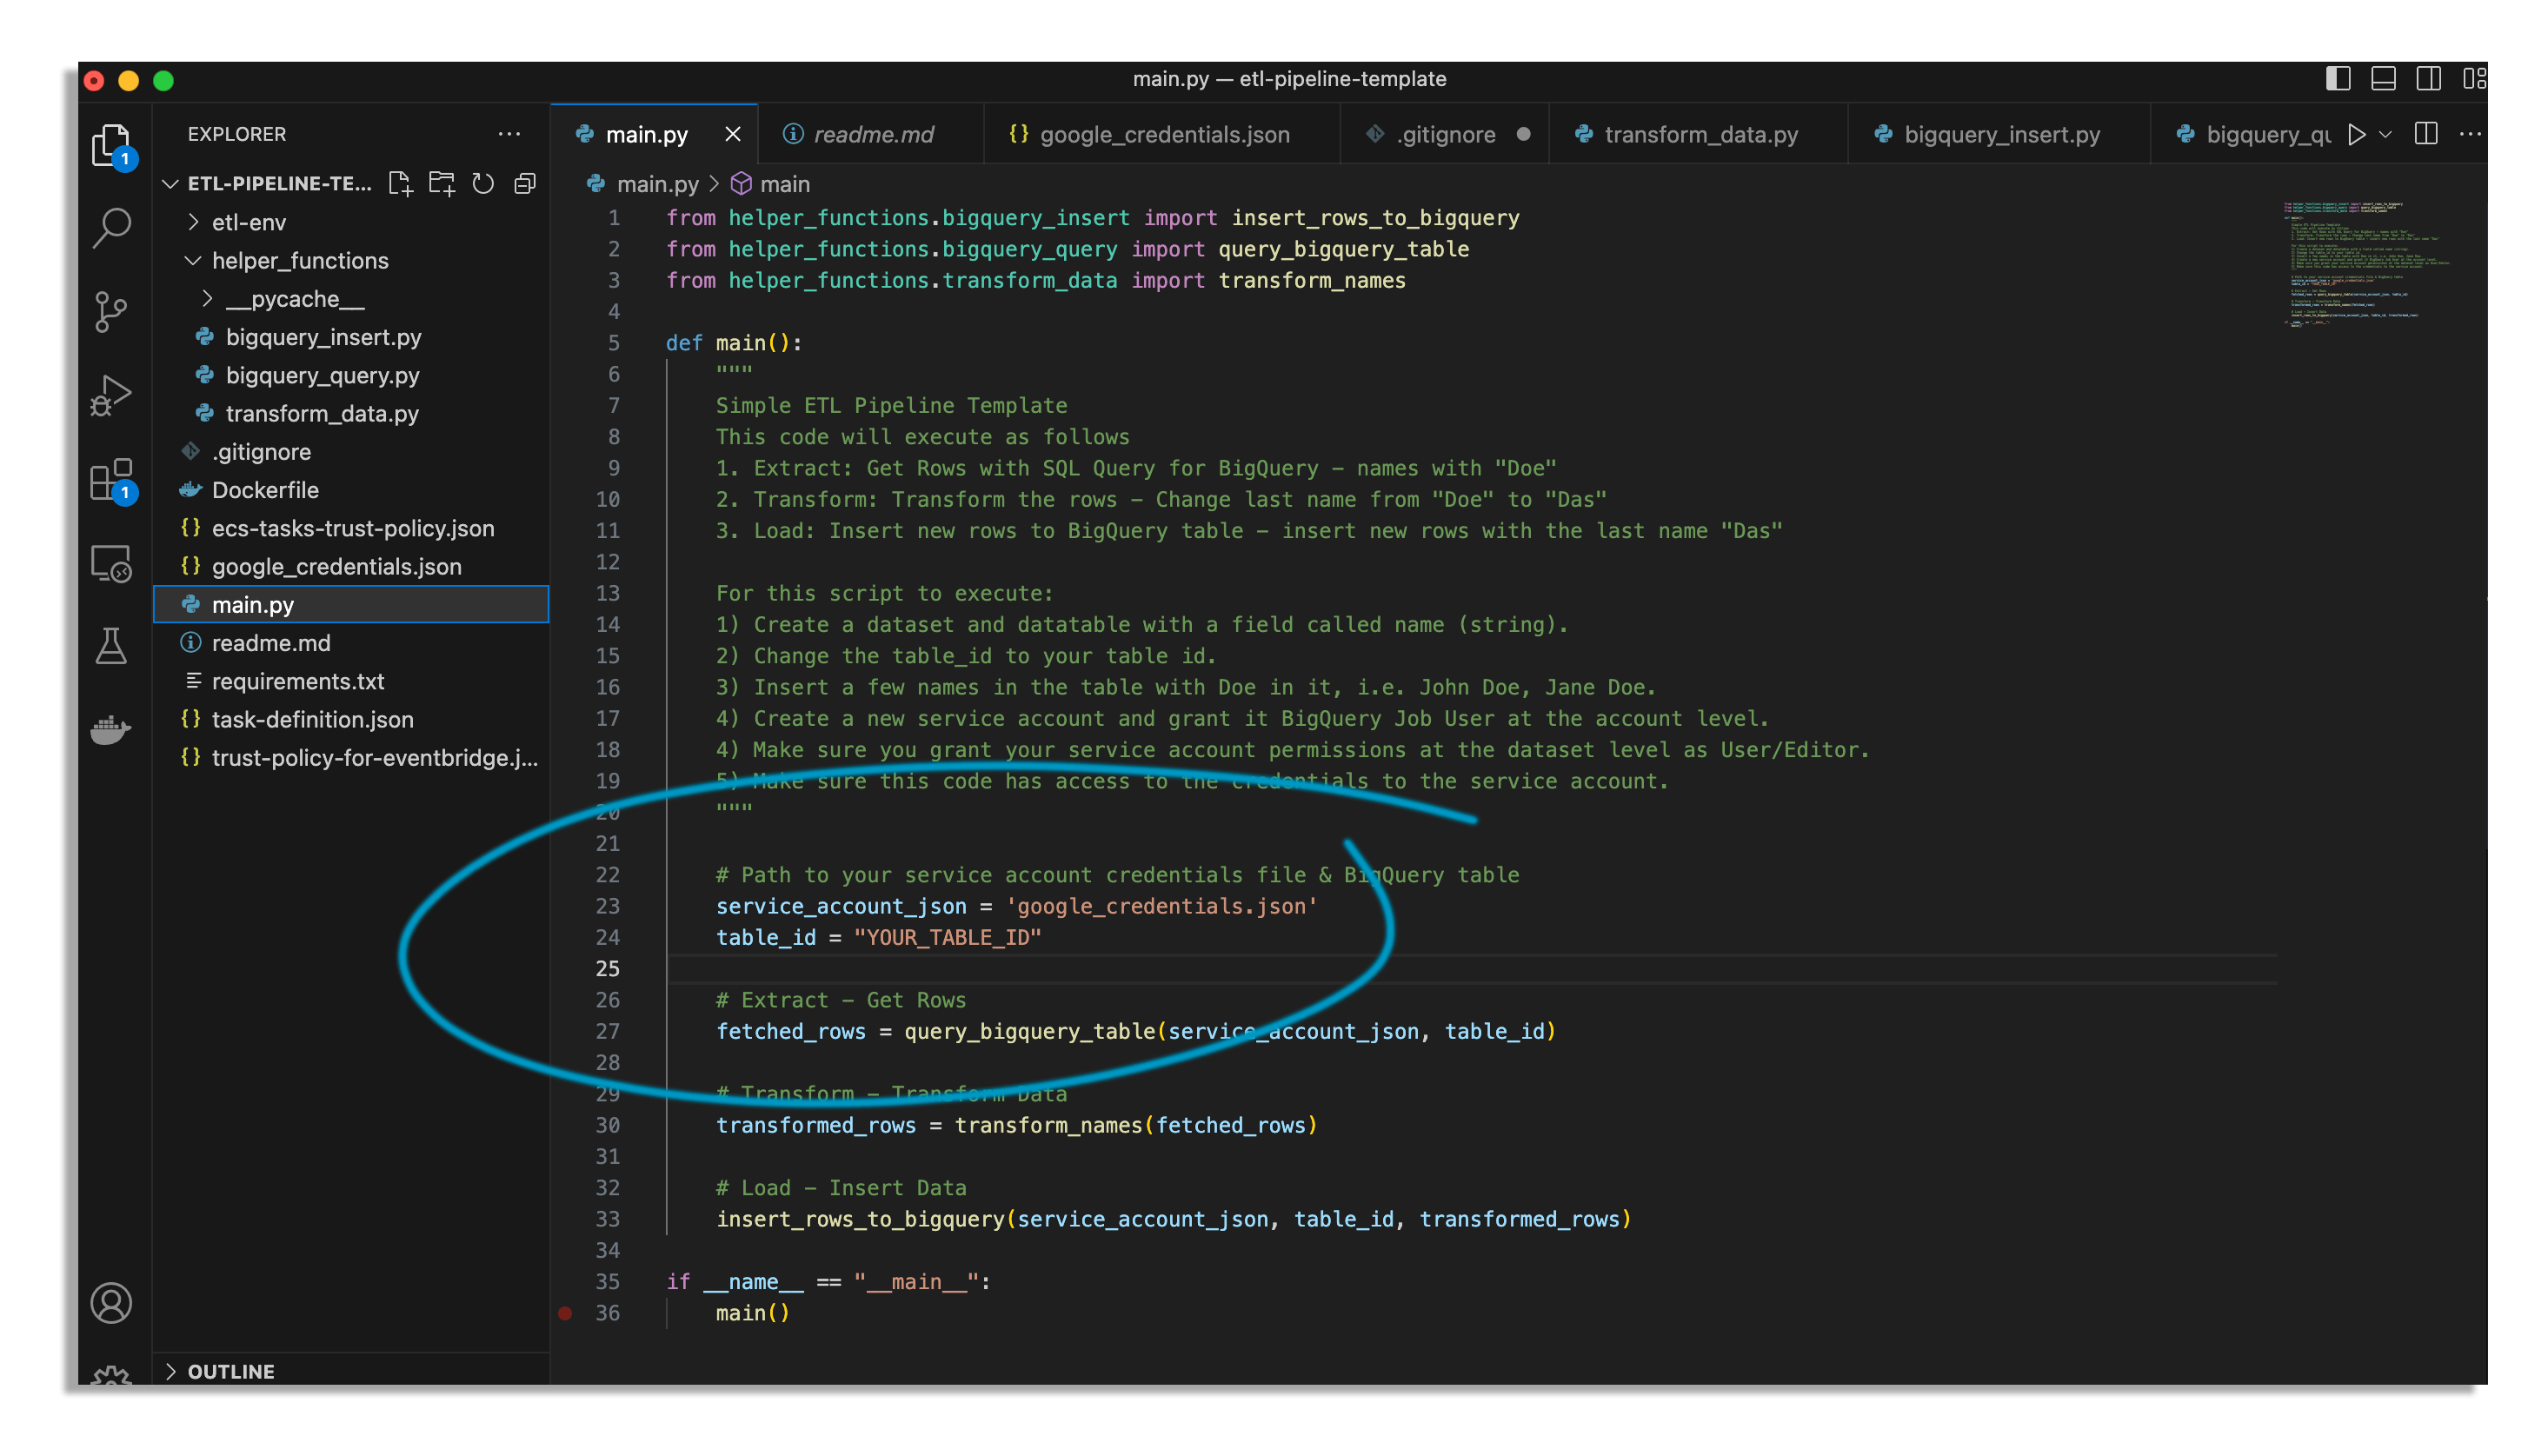Toggle the bottom panel layout button

click(2383, 79)
